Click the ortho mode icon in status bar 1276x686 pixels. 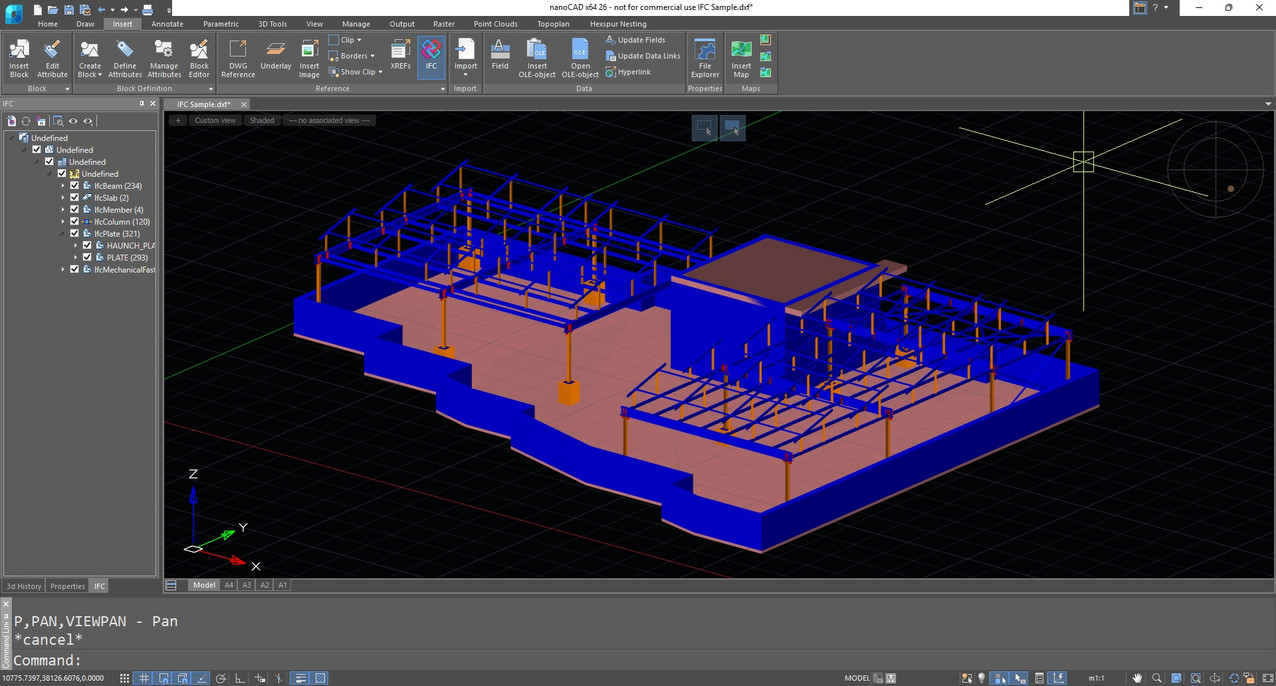(x=240, y=678)
